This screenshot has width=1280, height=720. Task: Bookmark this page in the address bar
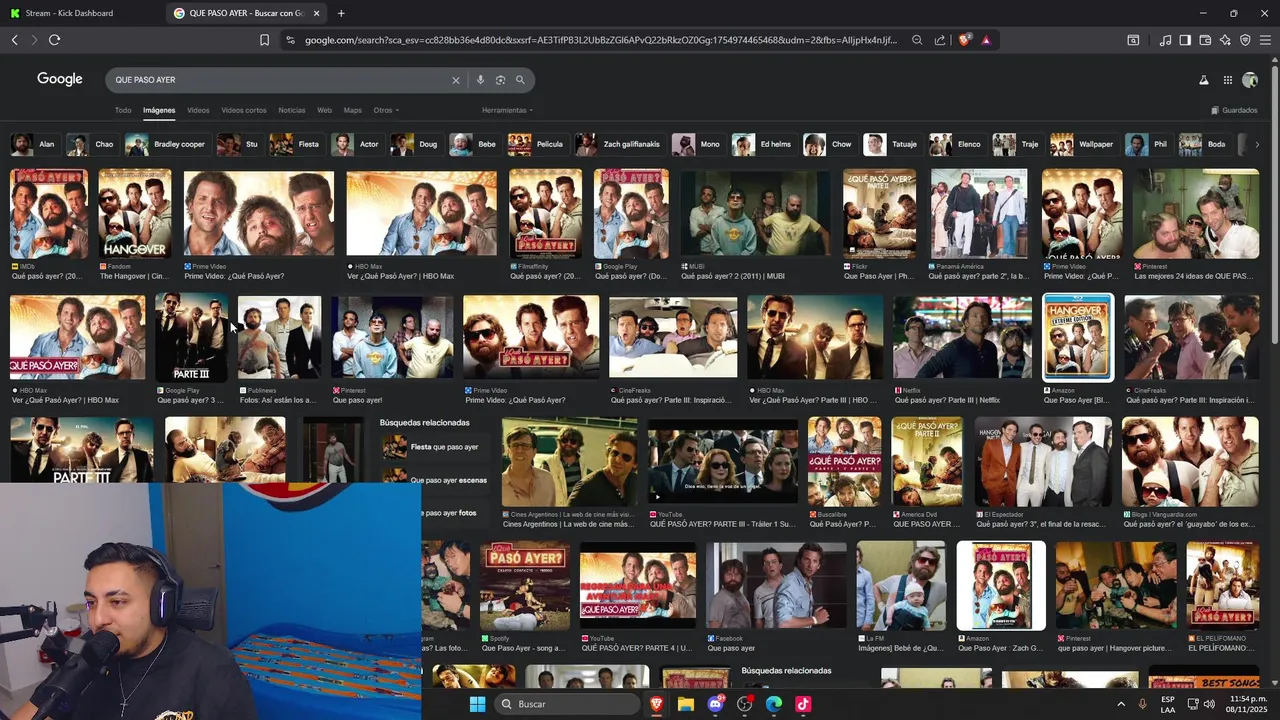264,40
